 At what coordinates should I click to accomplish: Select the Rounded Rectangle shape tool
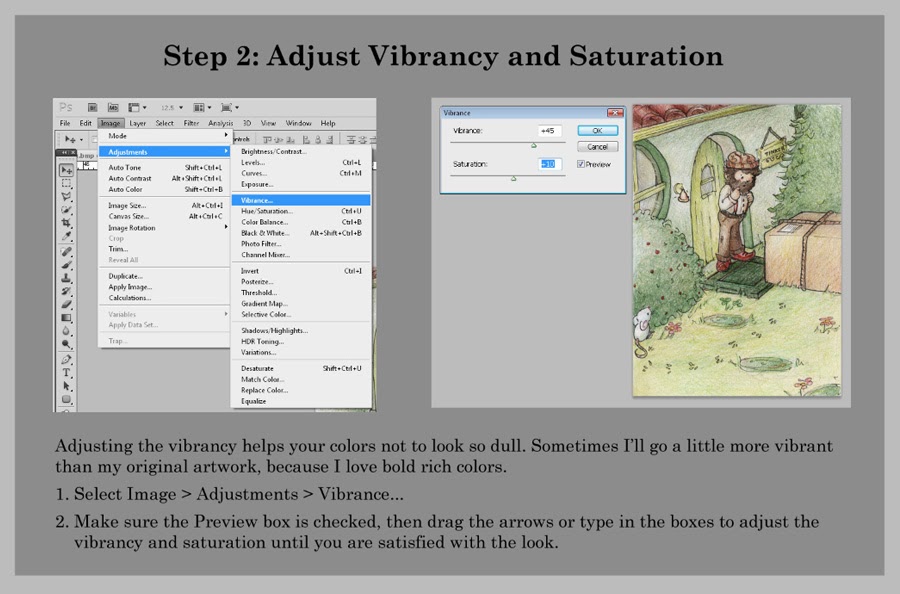tap(67, 399)
